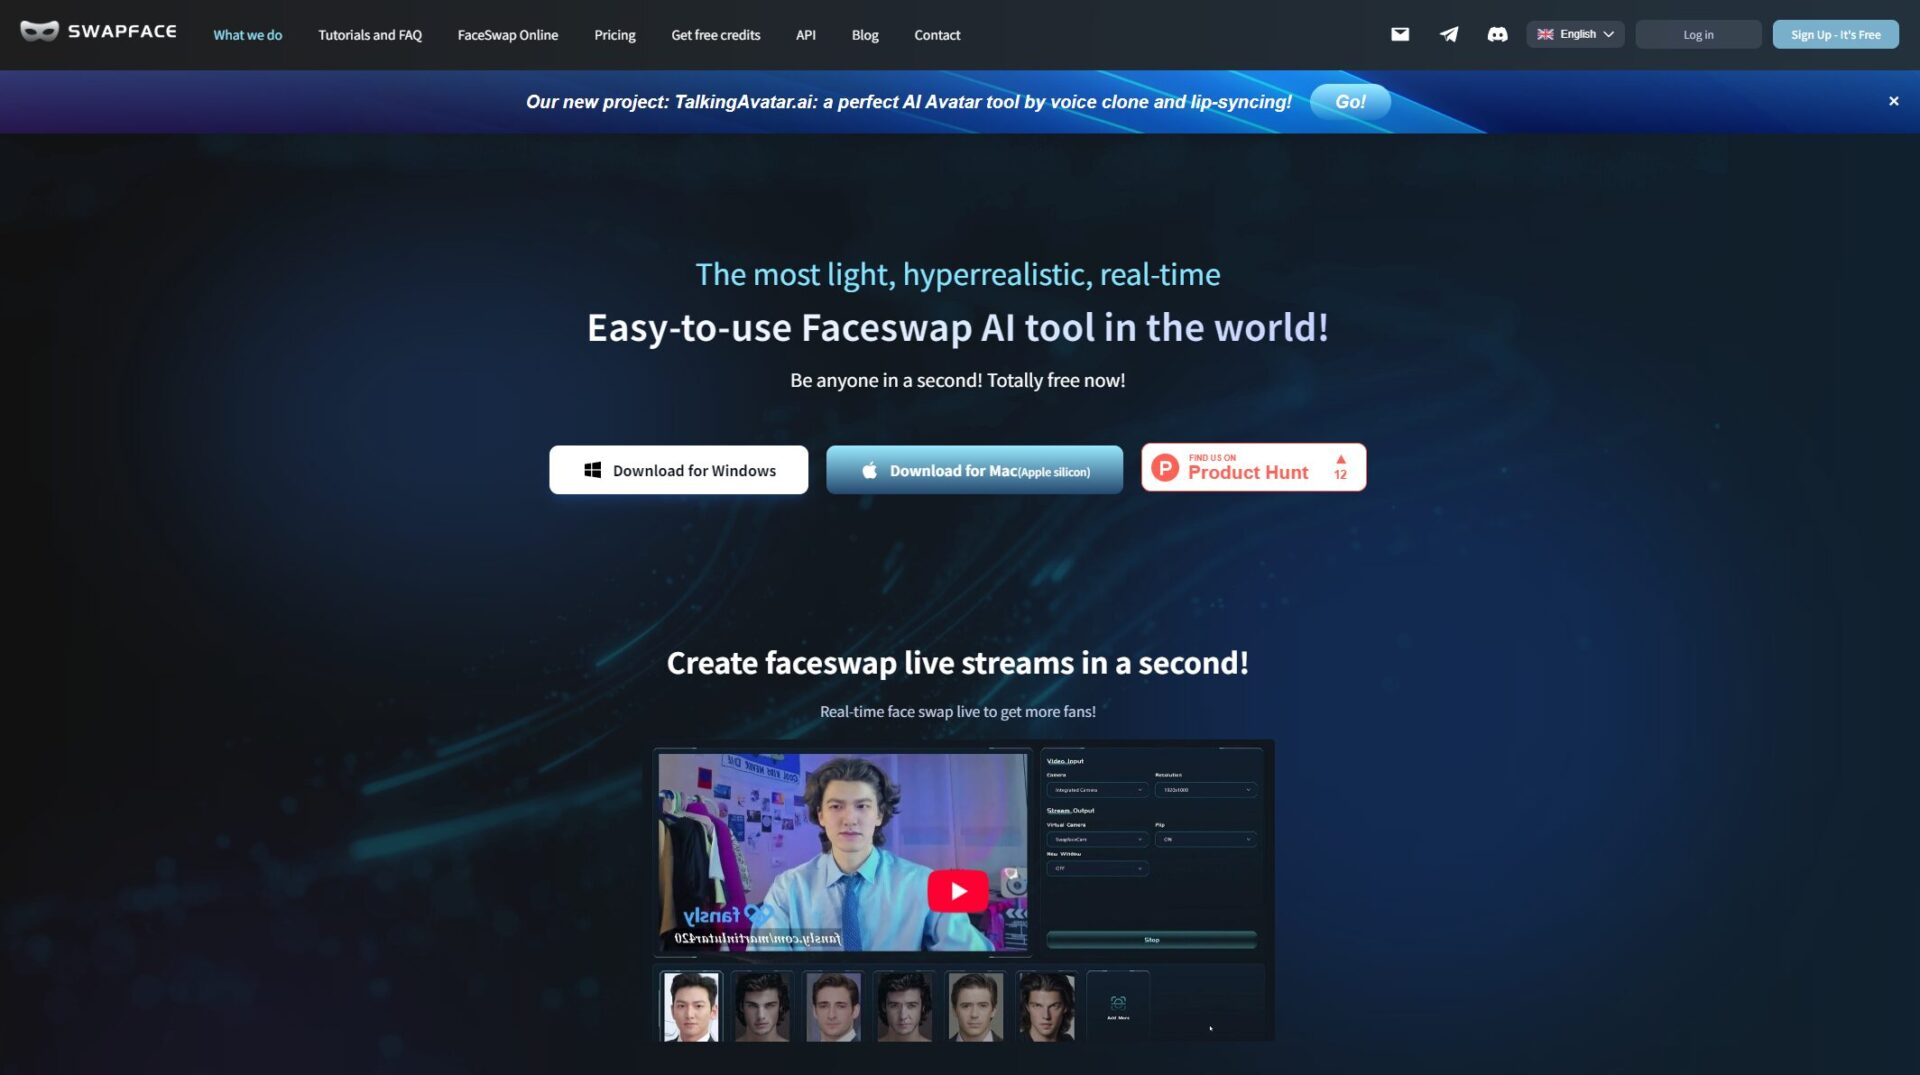
Task: Play the faceswap demo video
Action: (958, 890)
